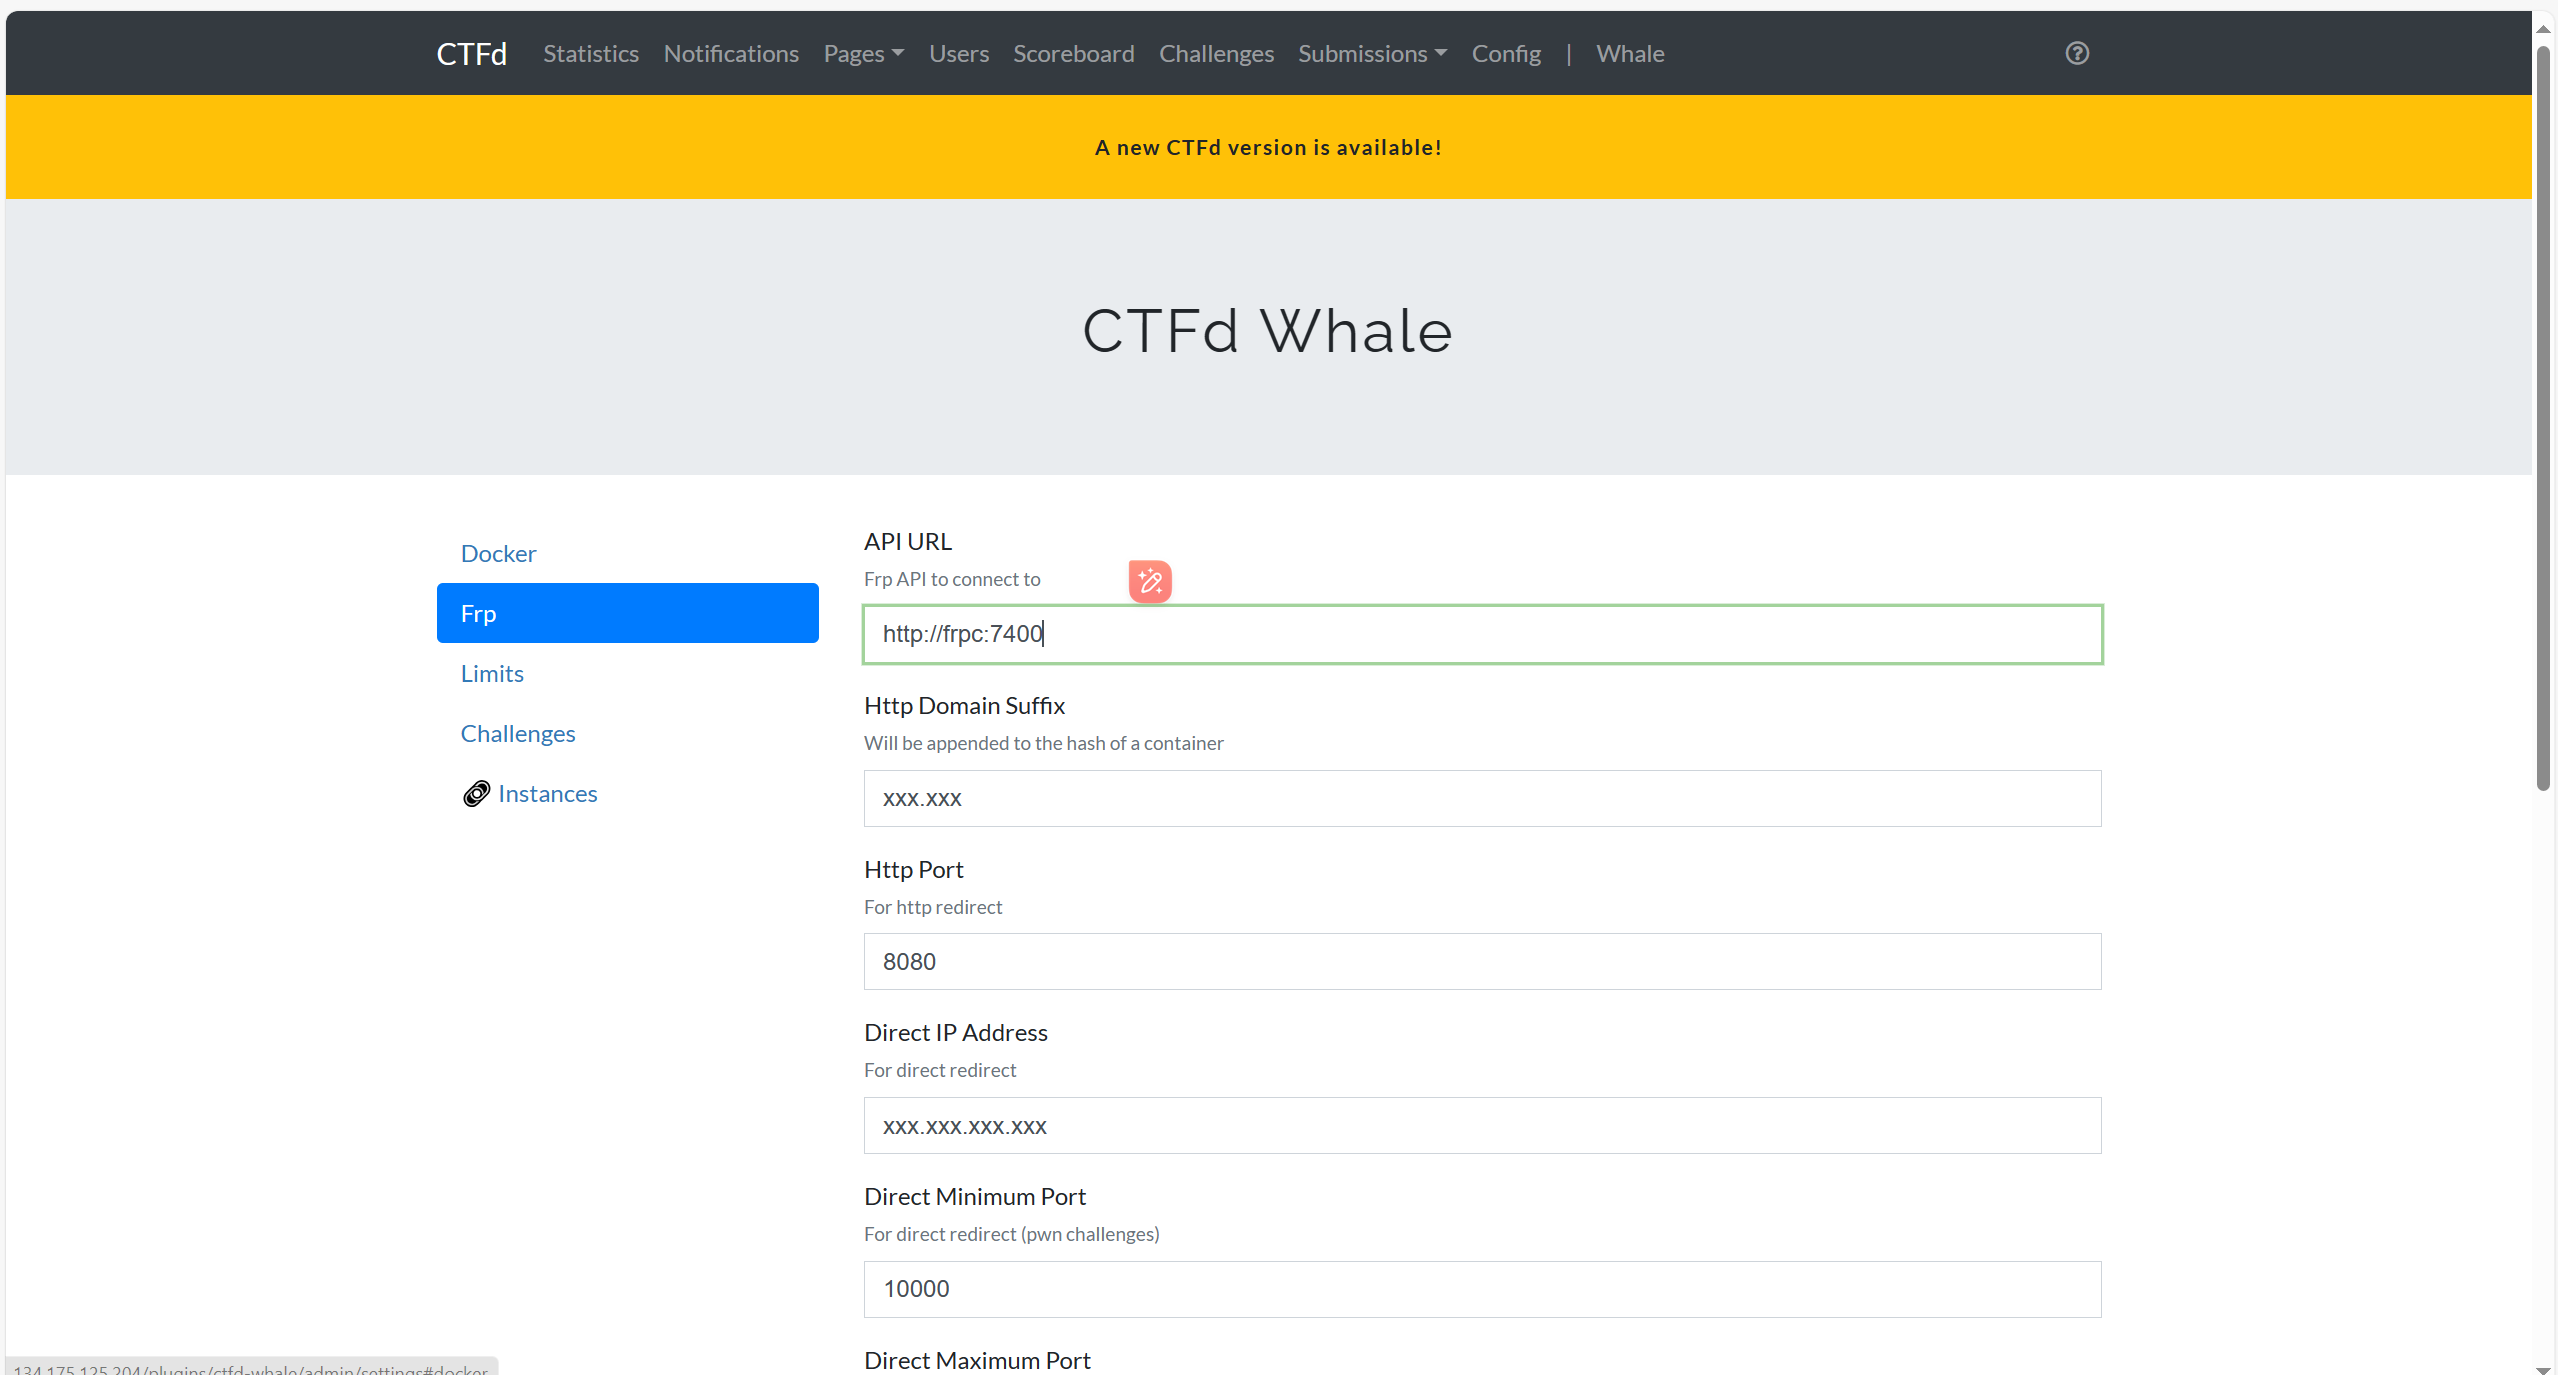Switch to the Limits settings tab
This screenshot has height=1375, width=2558.
coord(492,673)
